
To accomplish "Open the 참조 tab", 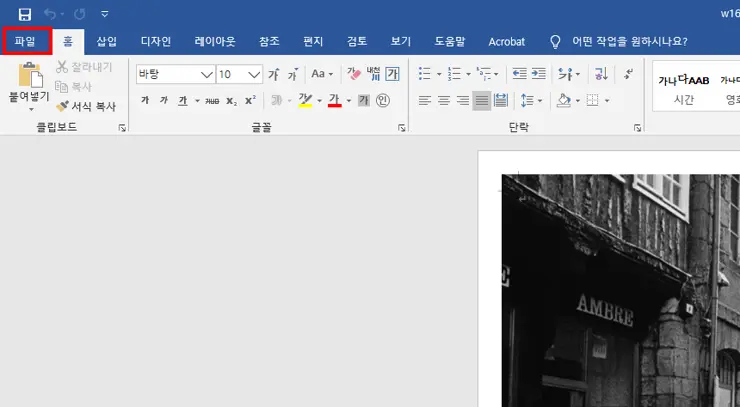I will [269, 42].
